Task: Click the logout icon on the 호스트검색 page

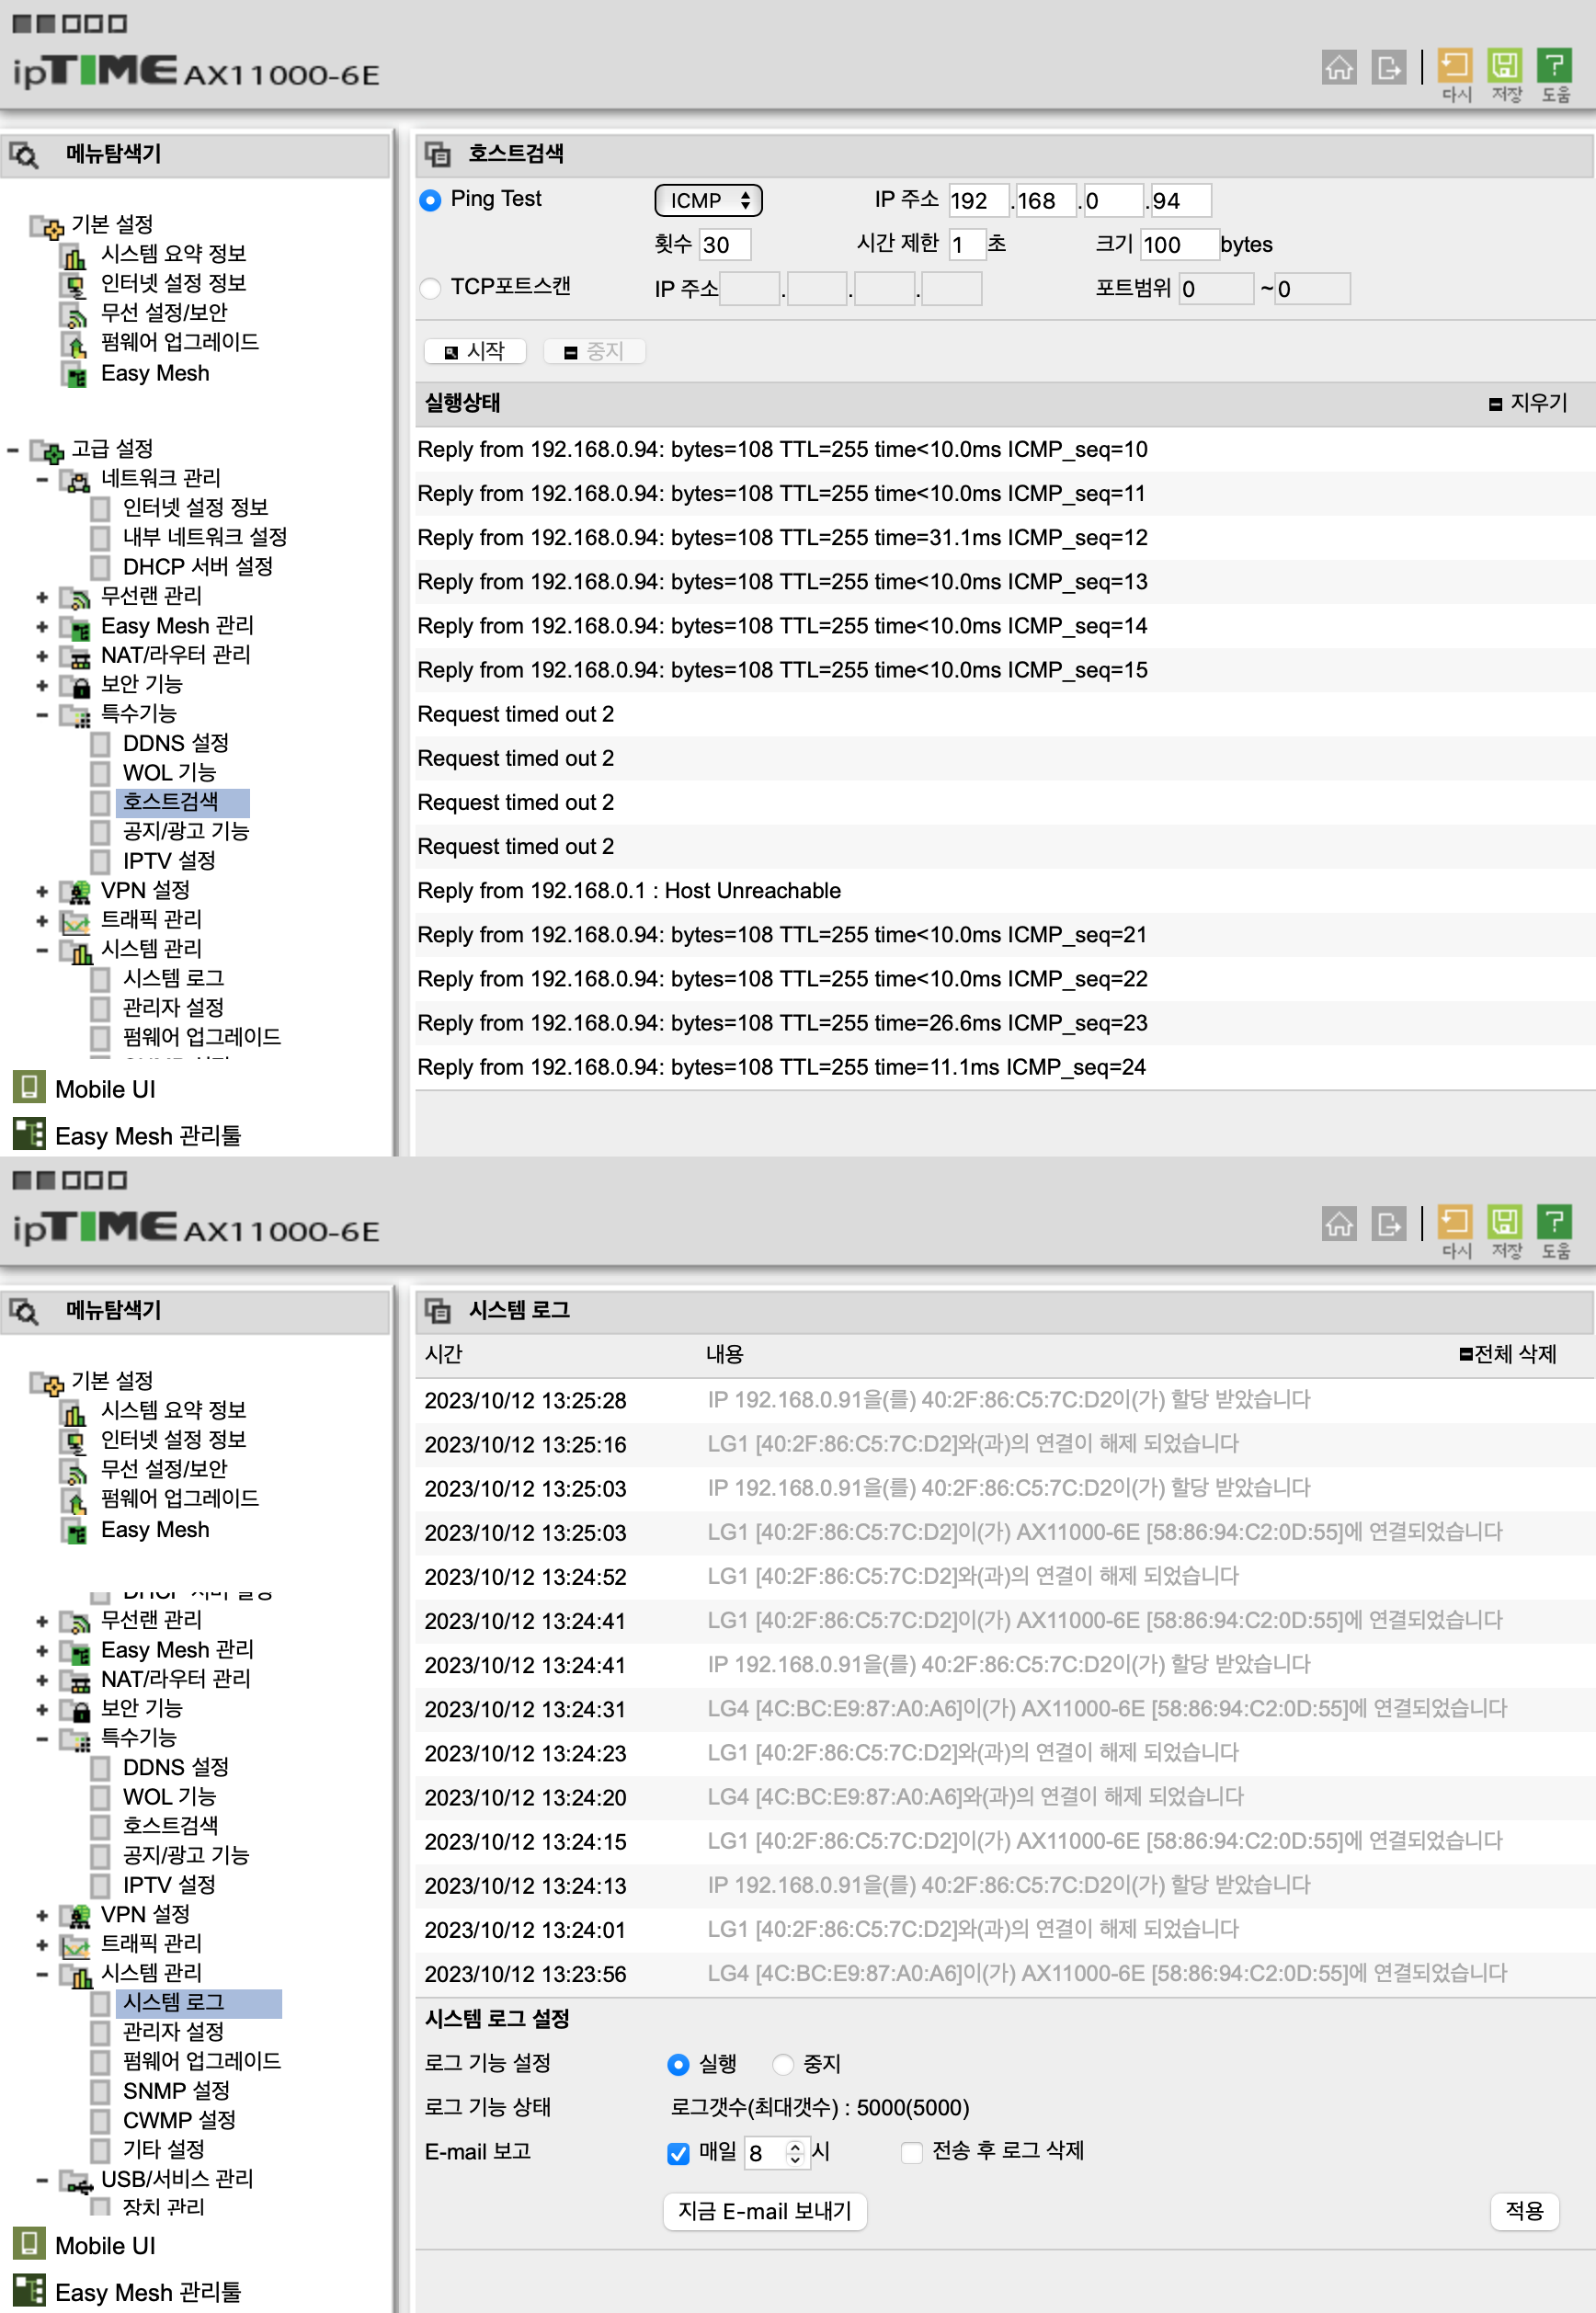Action: (1388, 68)
